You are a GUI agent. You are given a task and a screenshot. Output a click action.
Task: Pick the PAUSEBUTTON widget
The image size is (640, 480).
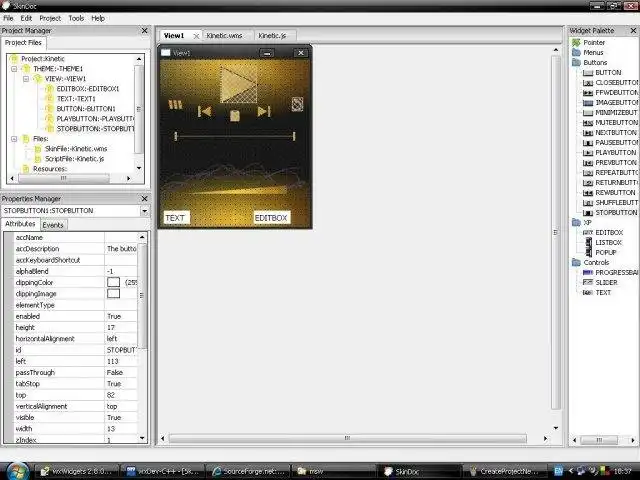pos(610,142)
